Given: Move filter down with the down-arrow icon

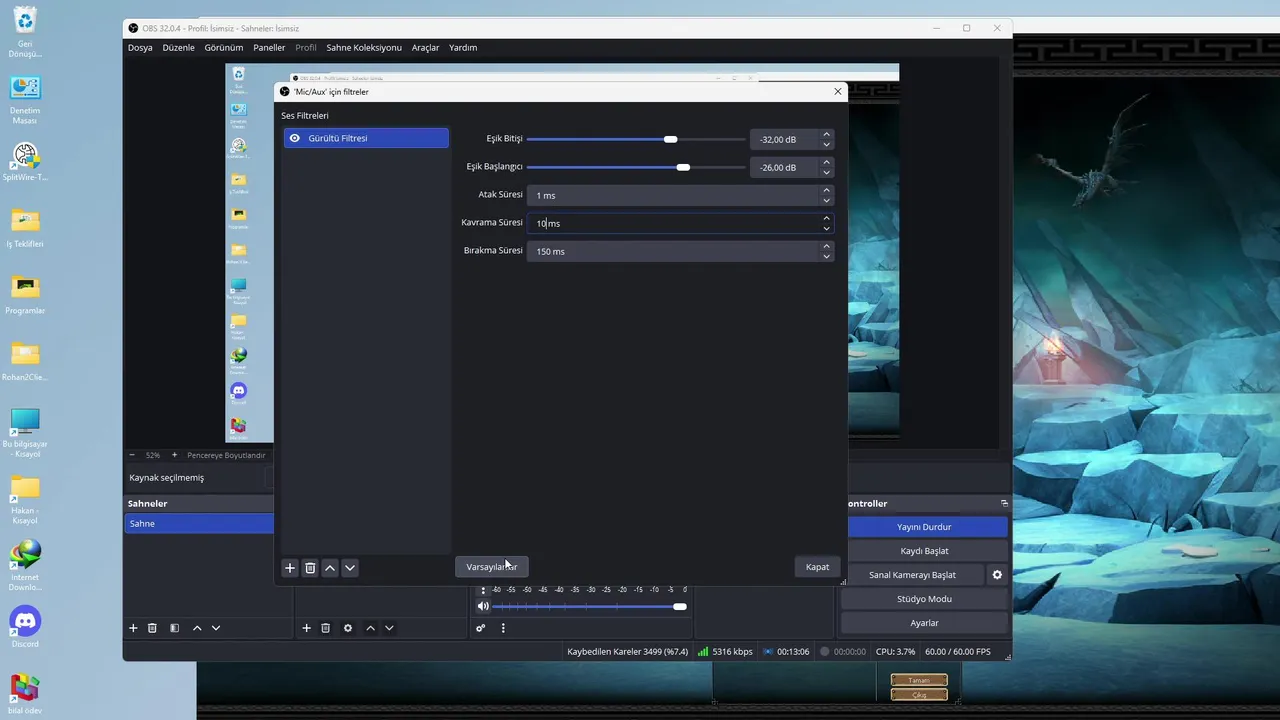Looking at the screenshot, I should coord(350,568).
